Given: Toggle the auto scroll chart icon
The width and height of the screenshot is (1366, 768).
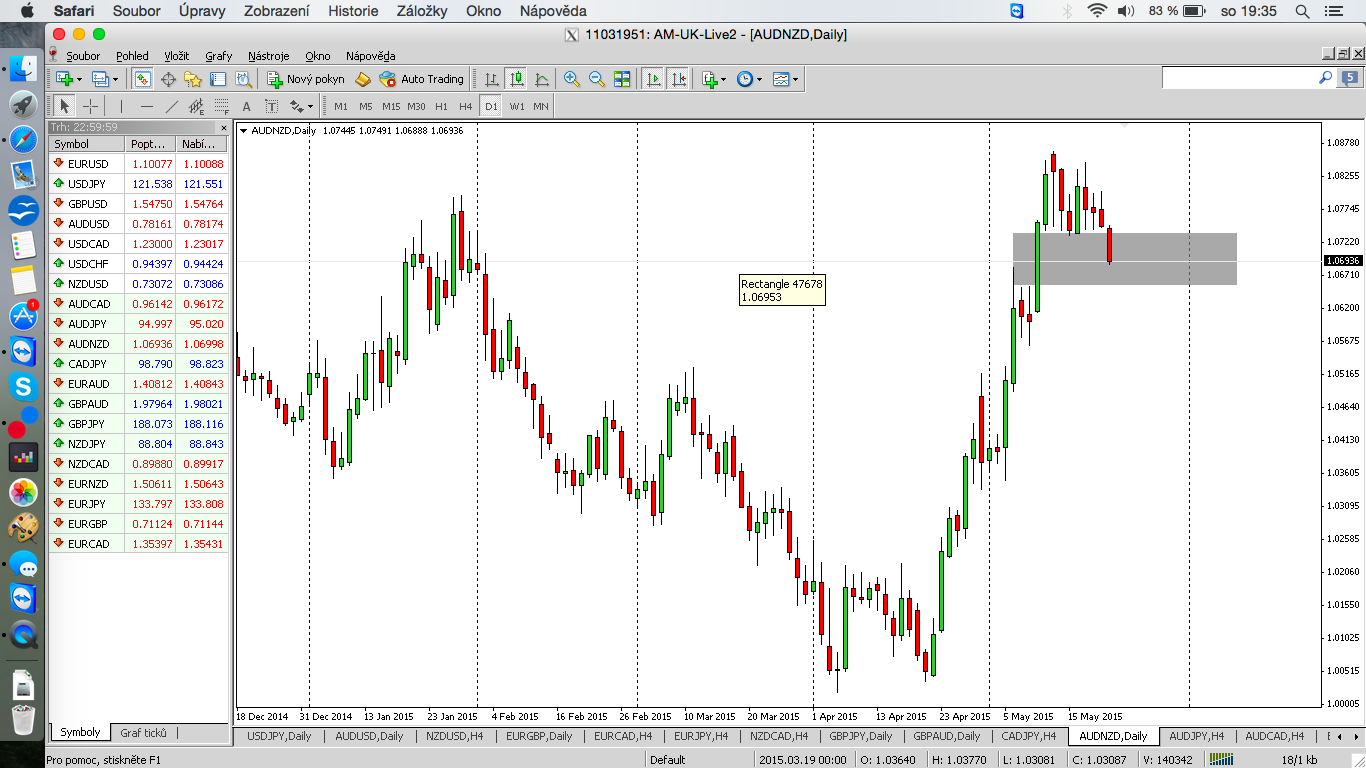Looking at the screenshot, I should [x=653, y=79].
